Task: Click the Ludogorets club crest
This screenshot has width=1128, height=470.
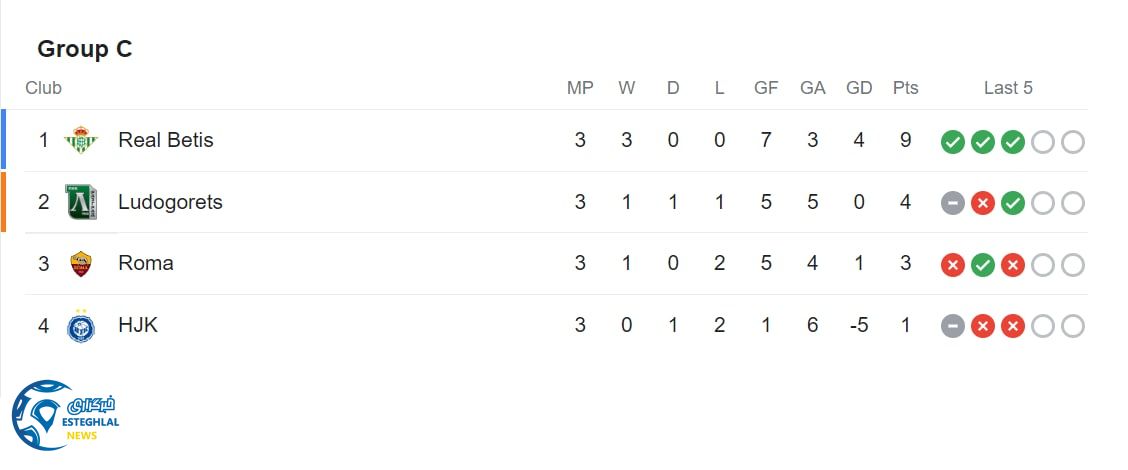Action: point(81,203)
